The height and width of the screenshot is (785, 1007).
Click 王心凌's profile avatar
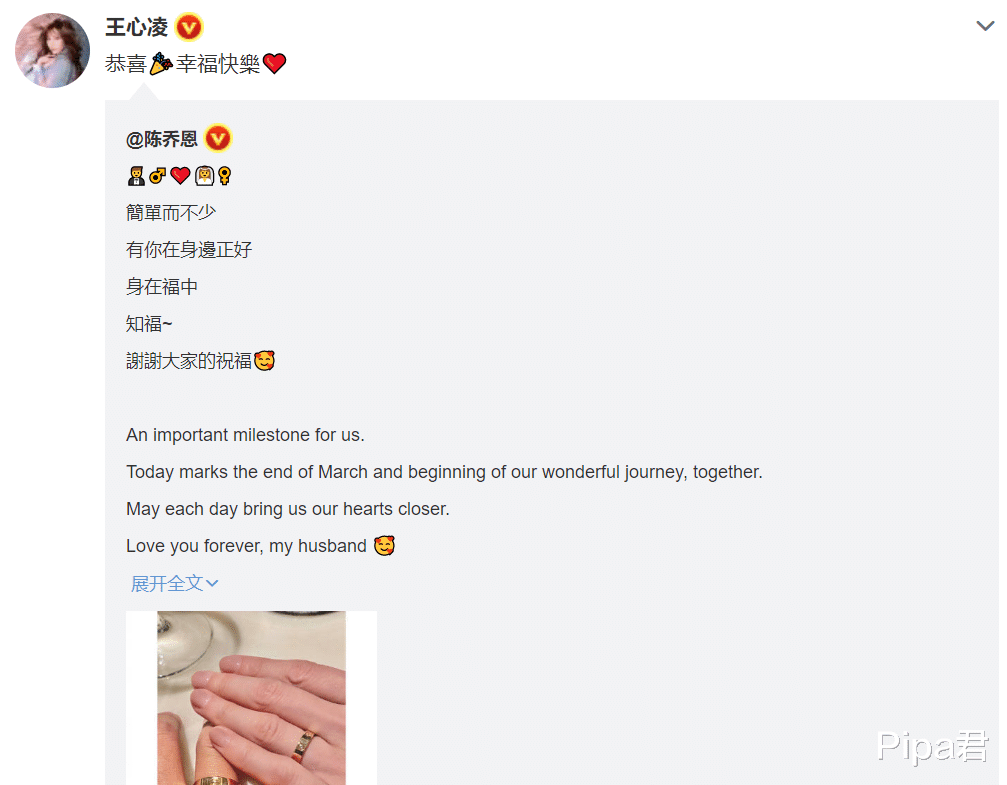tap(53, 50)
